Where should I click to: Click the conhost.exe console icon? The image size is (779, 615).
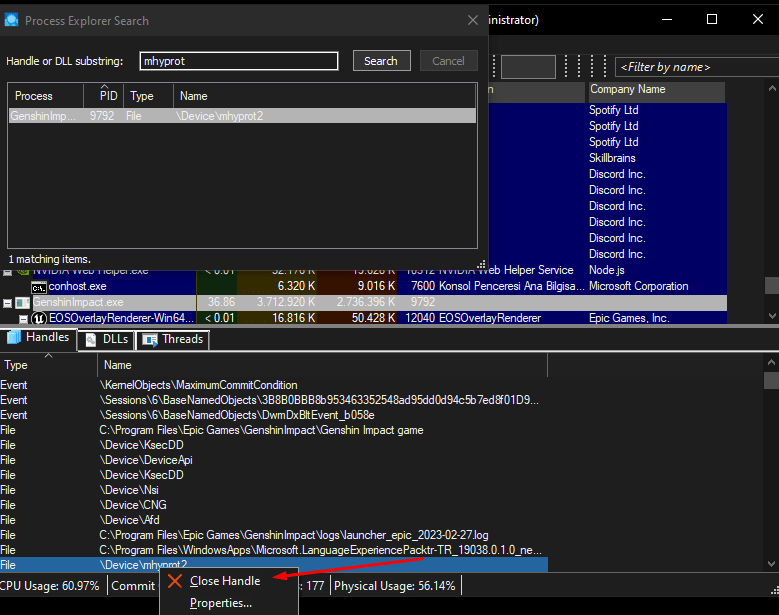[39, 287]
